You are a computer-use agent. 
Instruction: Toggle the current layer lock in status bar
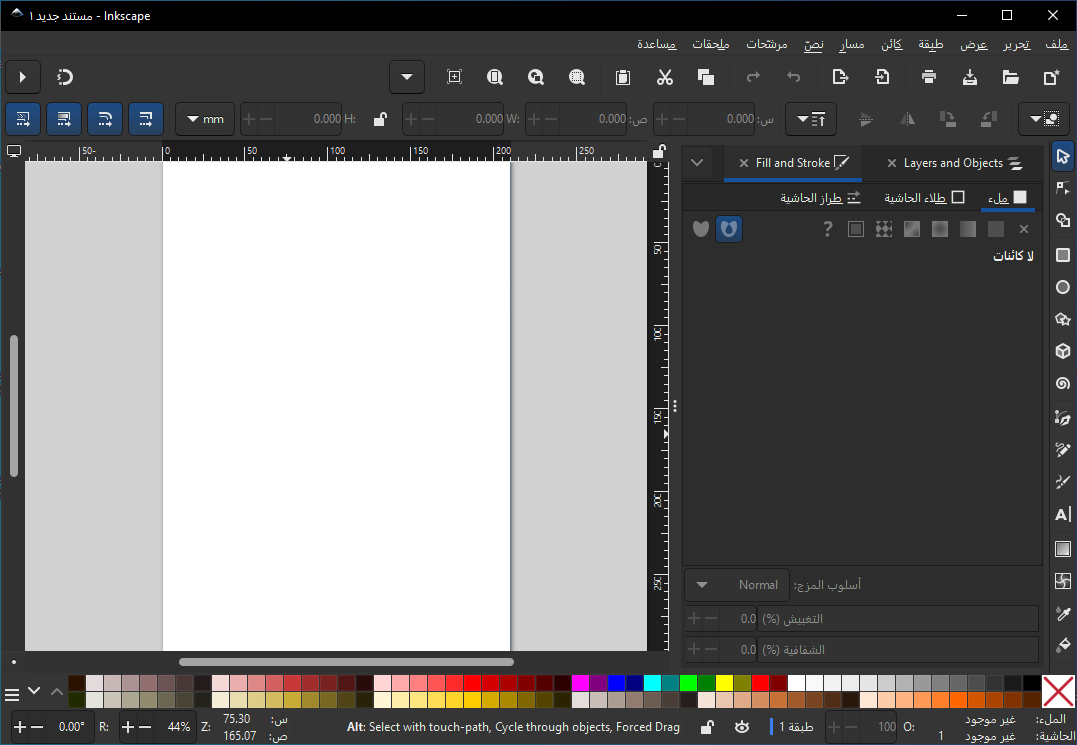707,726
